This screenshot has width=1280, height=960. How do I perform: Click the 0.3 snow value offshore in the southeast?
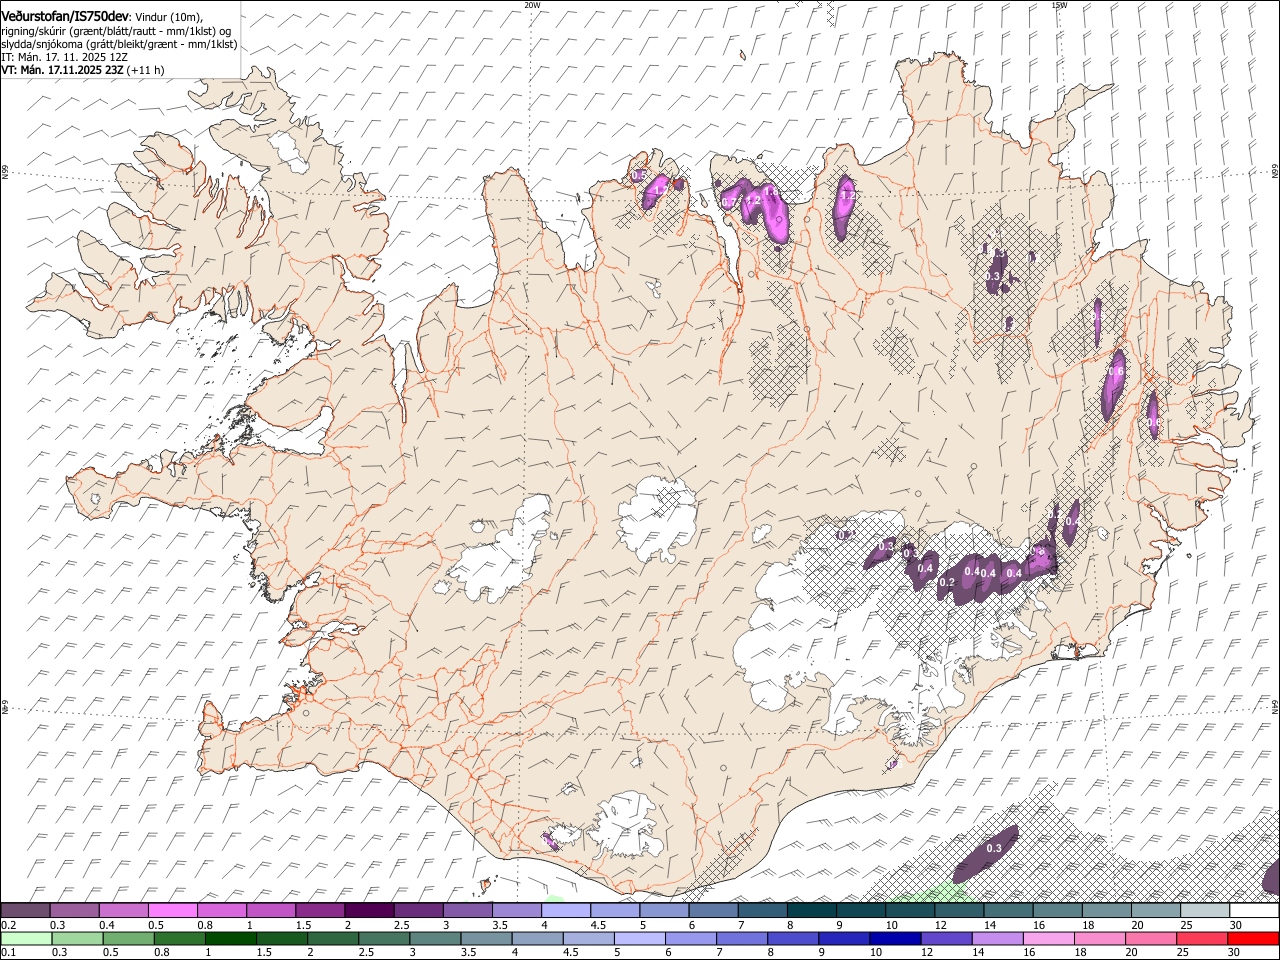(994, 848)
